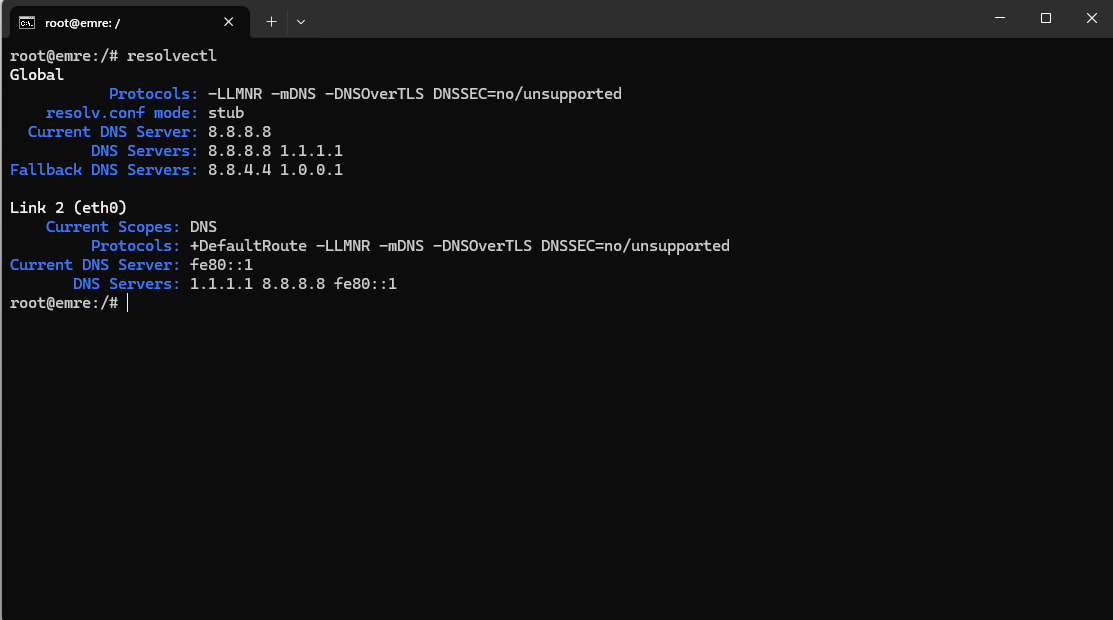
Task: Click the Global section heading
Action: (37, 75)
